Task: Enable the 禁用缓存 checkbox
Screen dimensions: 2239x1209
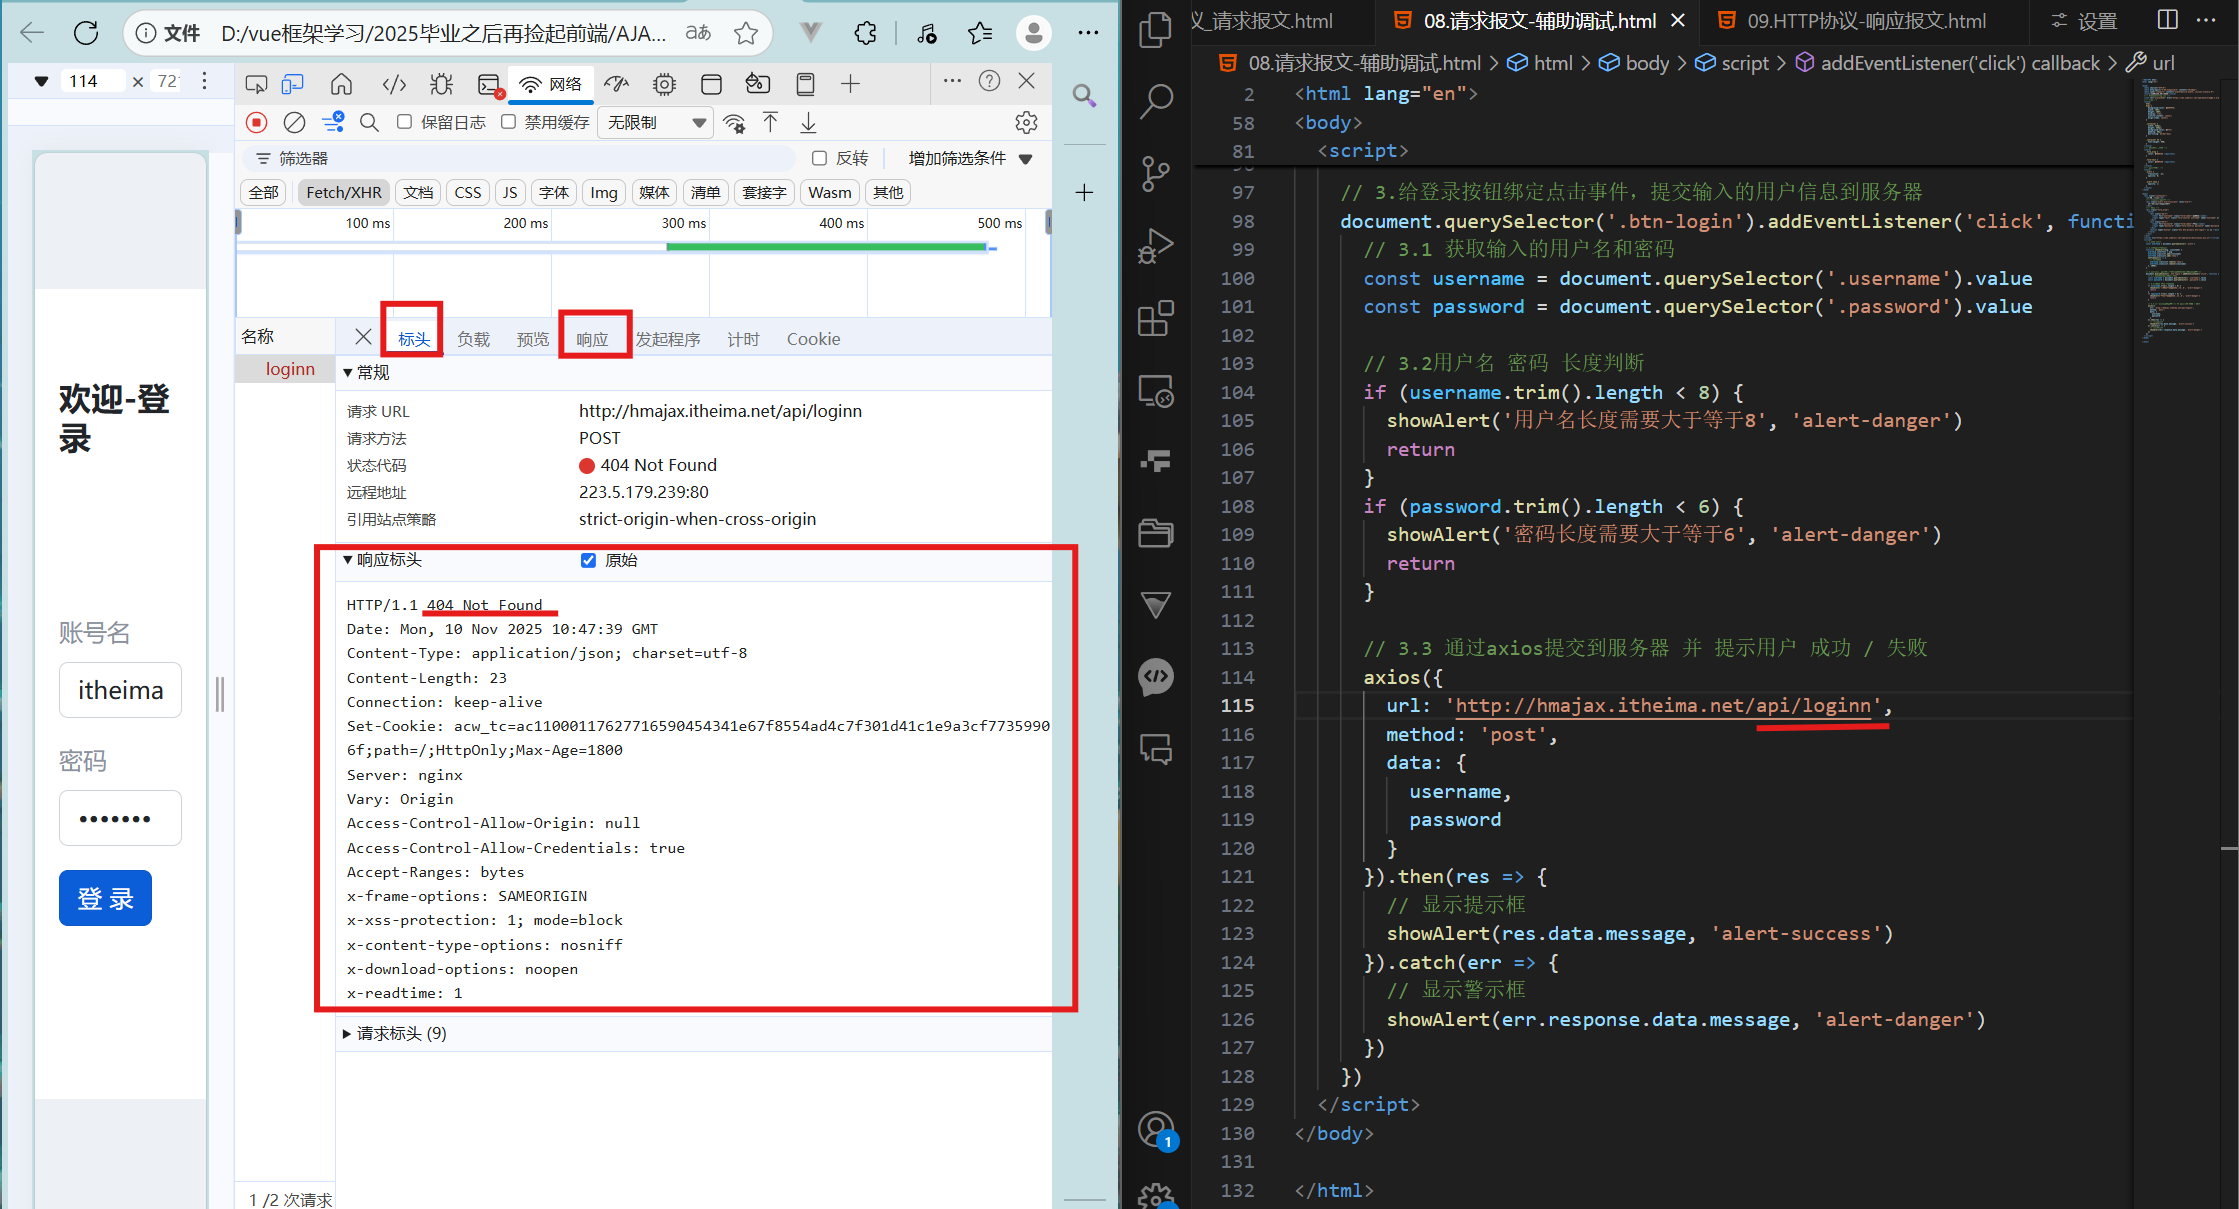Action: [x=509, y=122]
